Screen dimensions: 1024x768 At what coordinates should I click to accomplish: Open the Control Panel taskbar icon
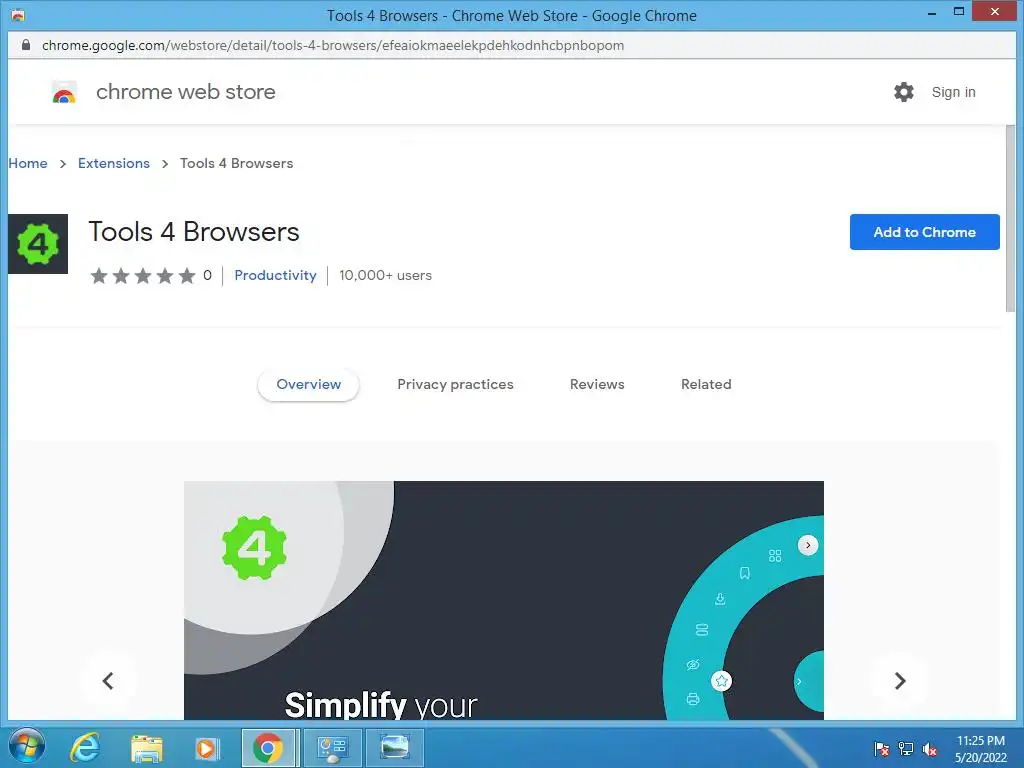coord(332,748)
